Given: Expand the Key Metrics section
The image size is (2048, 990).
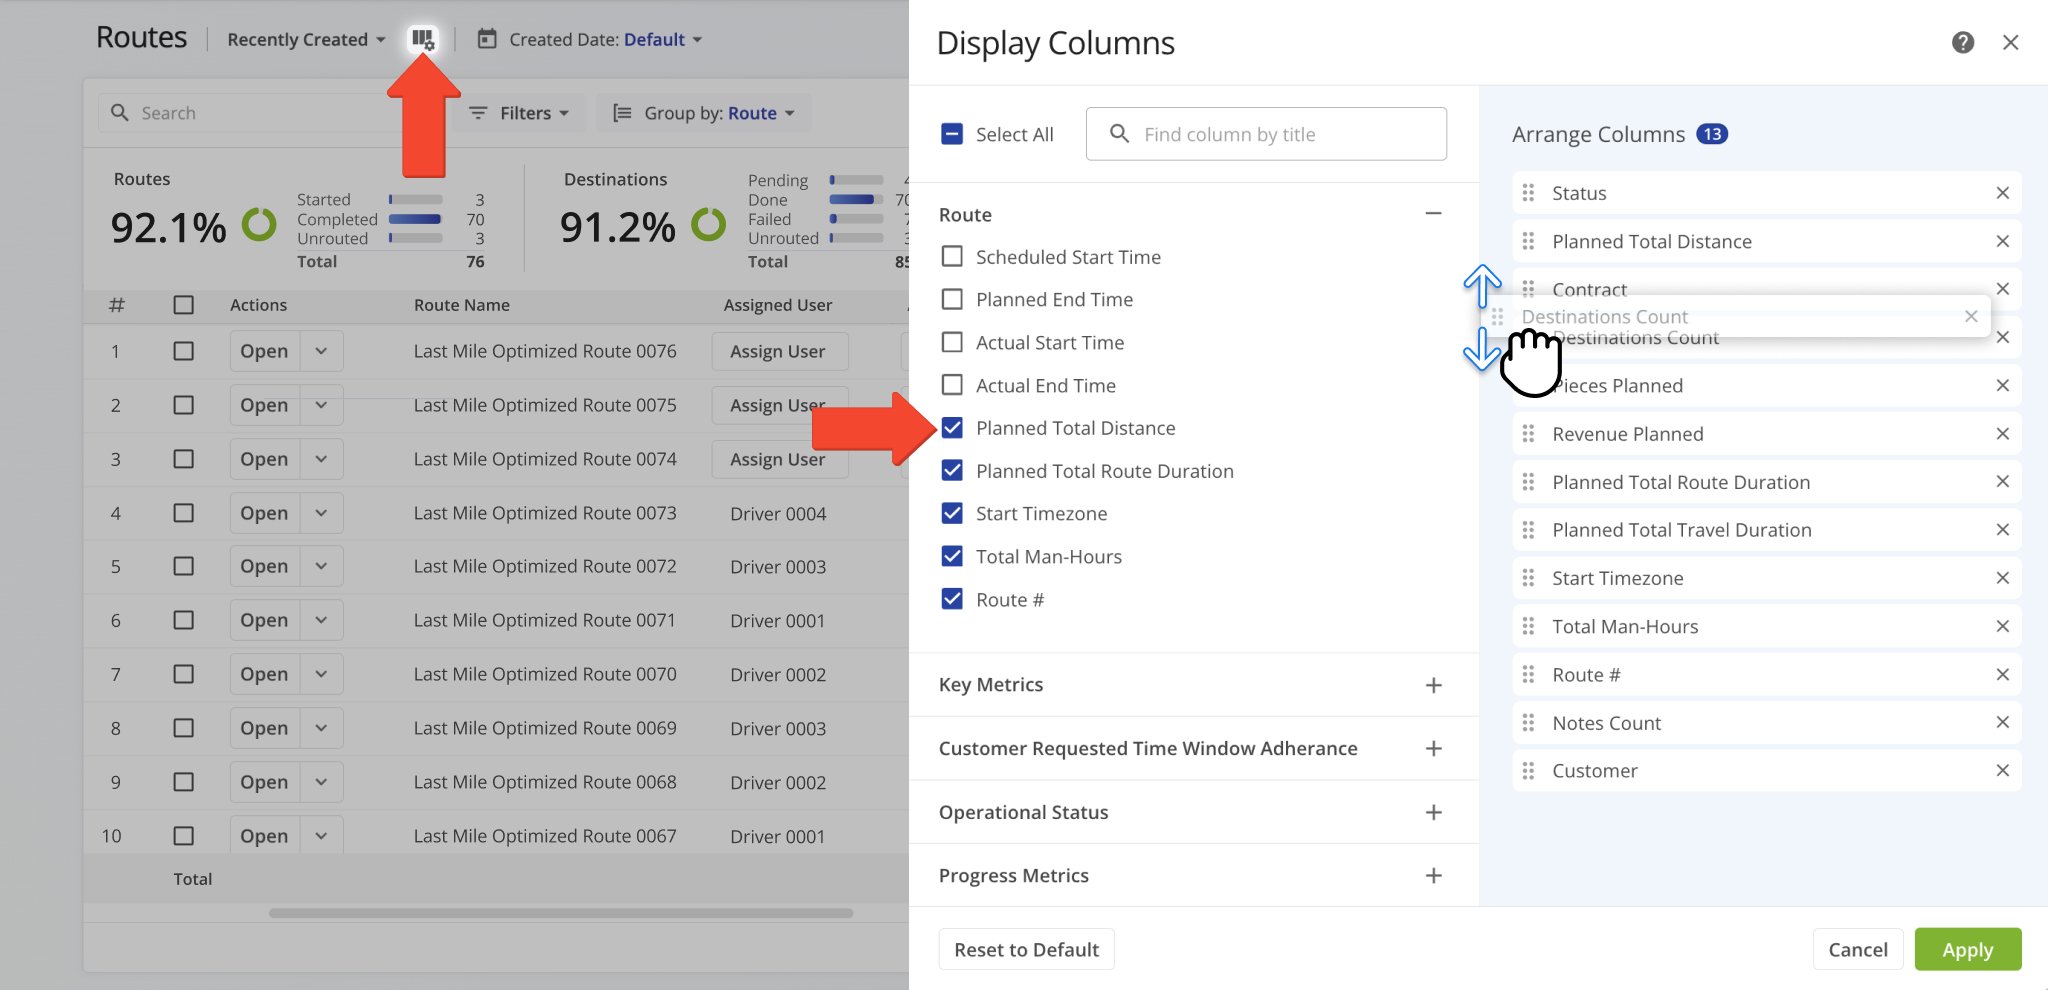Looking at the screenshot, I should (x=1433, y=685).
